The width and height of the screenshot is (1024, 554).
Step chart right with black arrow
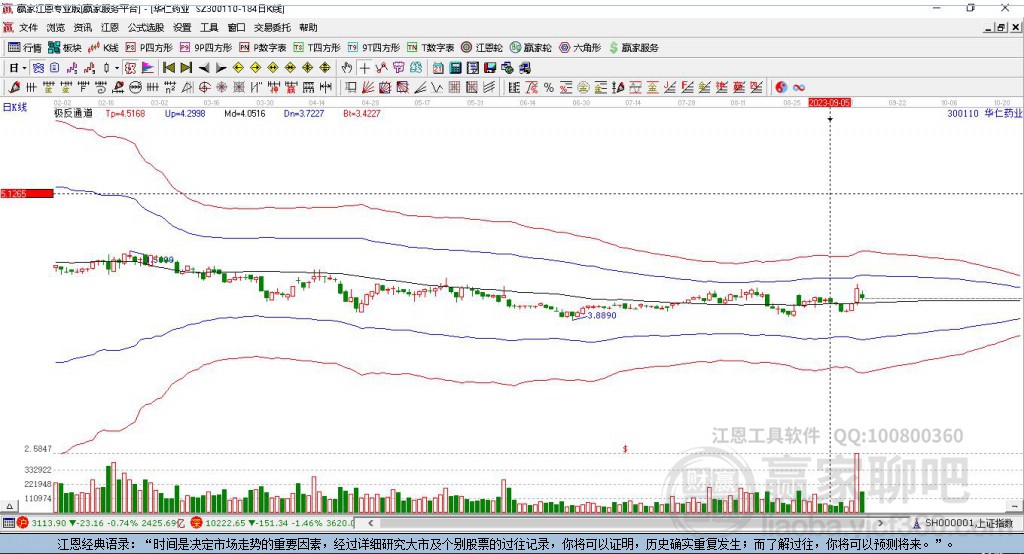[x=221, y=68]
